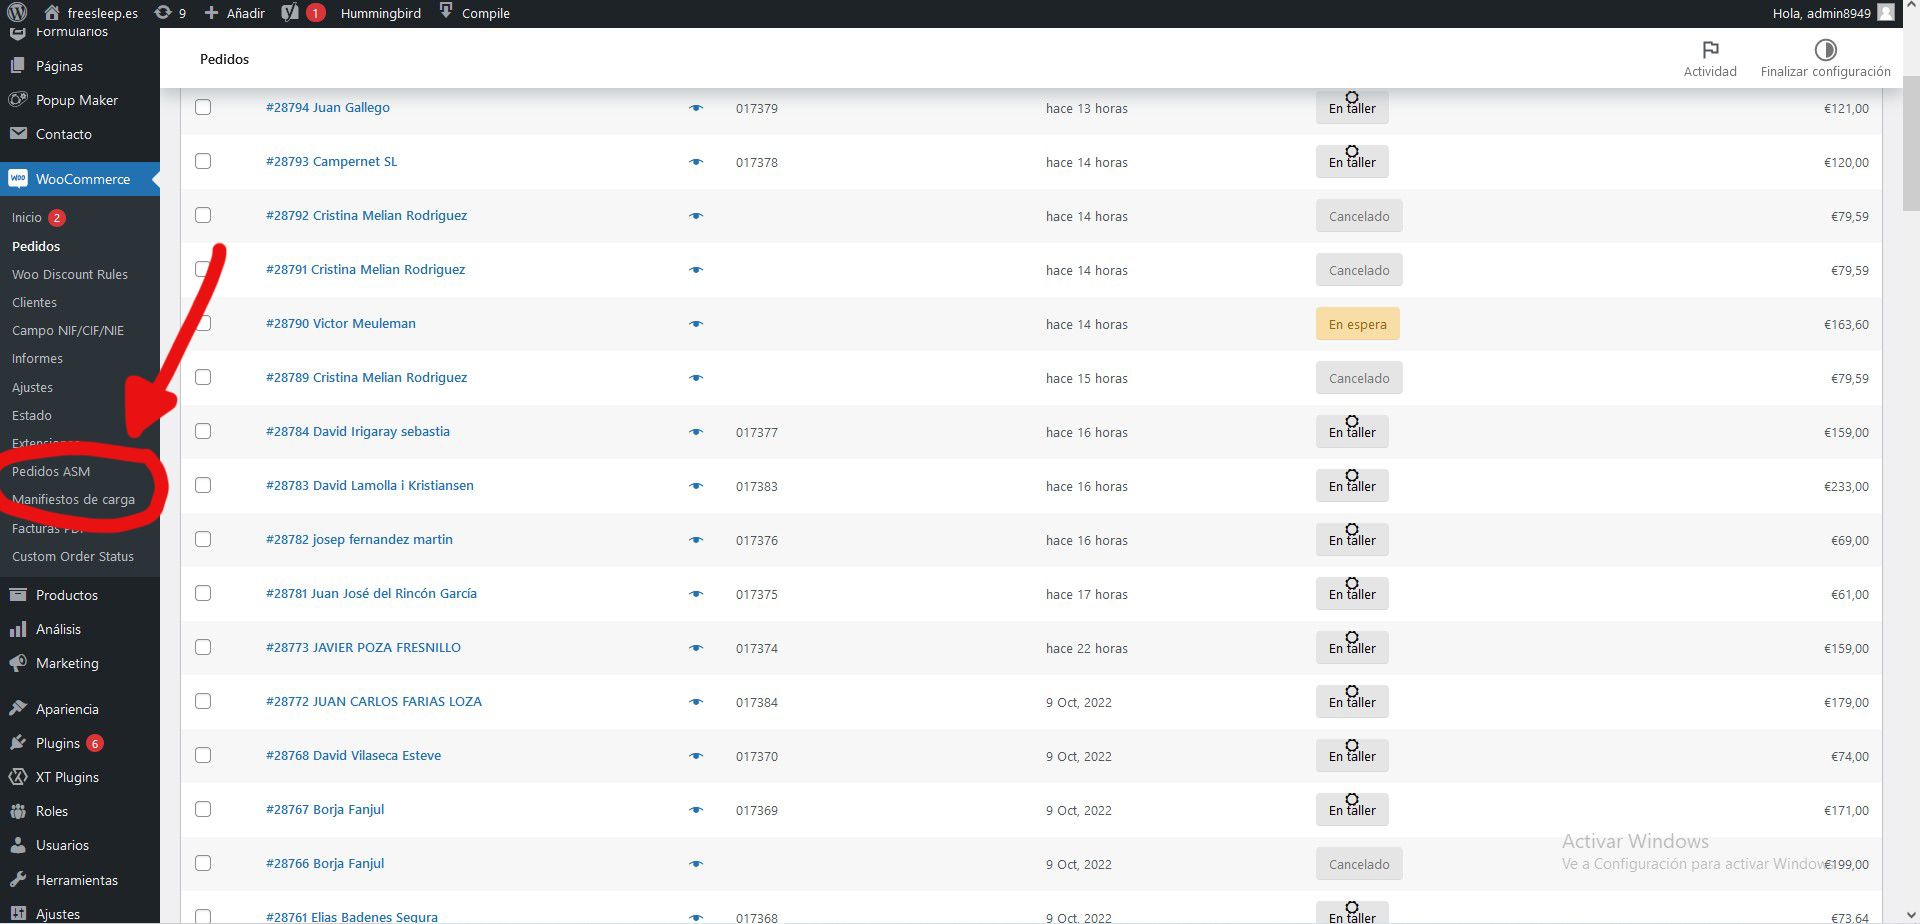Open the Hummingbird admin bar menu
Screen dimensions: 1920x924
pyautogui.click(x=380, y=13)
